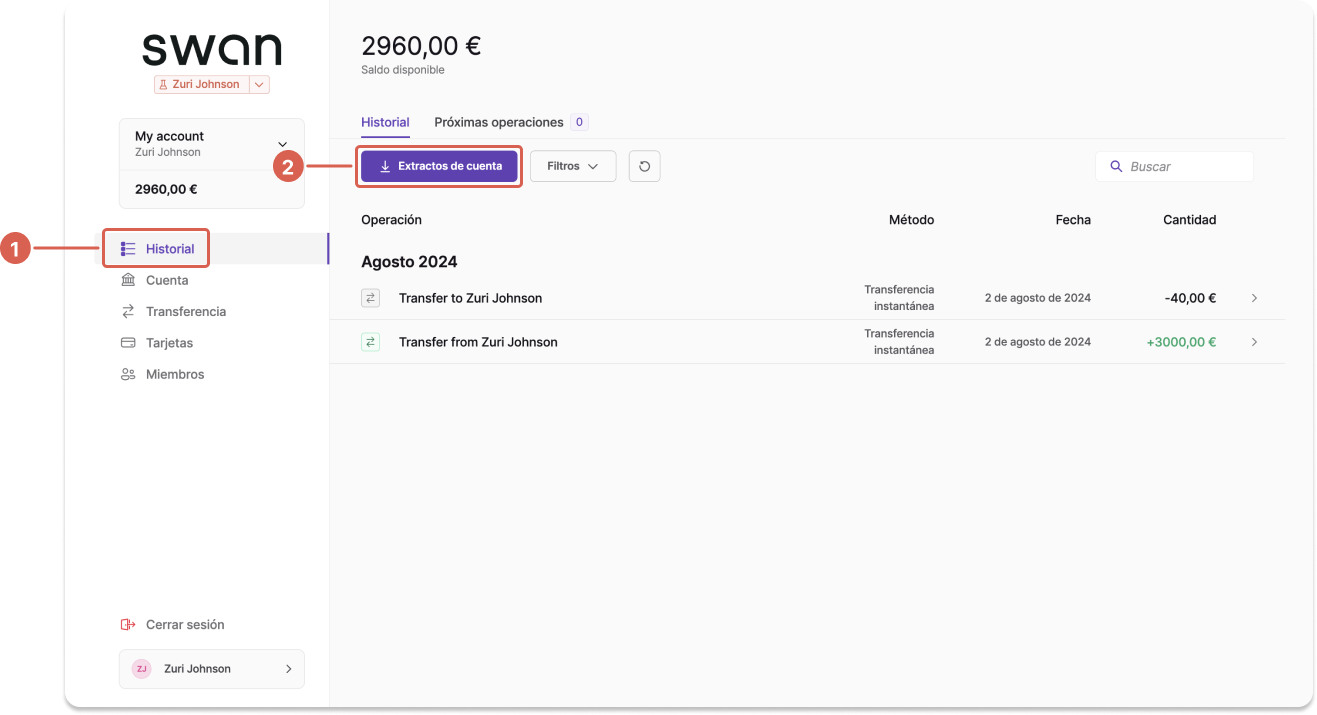Click the Operación column header
1317x715 pixels.
391,220
